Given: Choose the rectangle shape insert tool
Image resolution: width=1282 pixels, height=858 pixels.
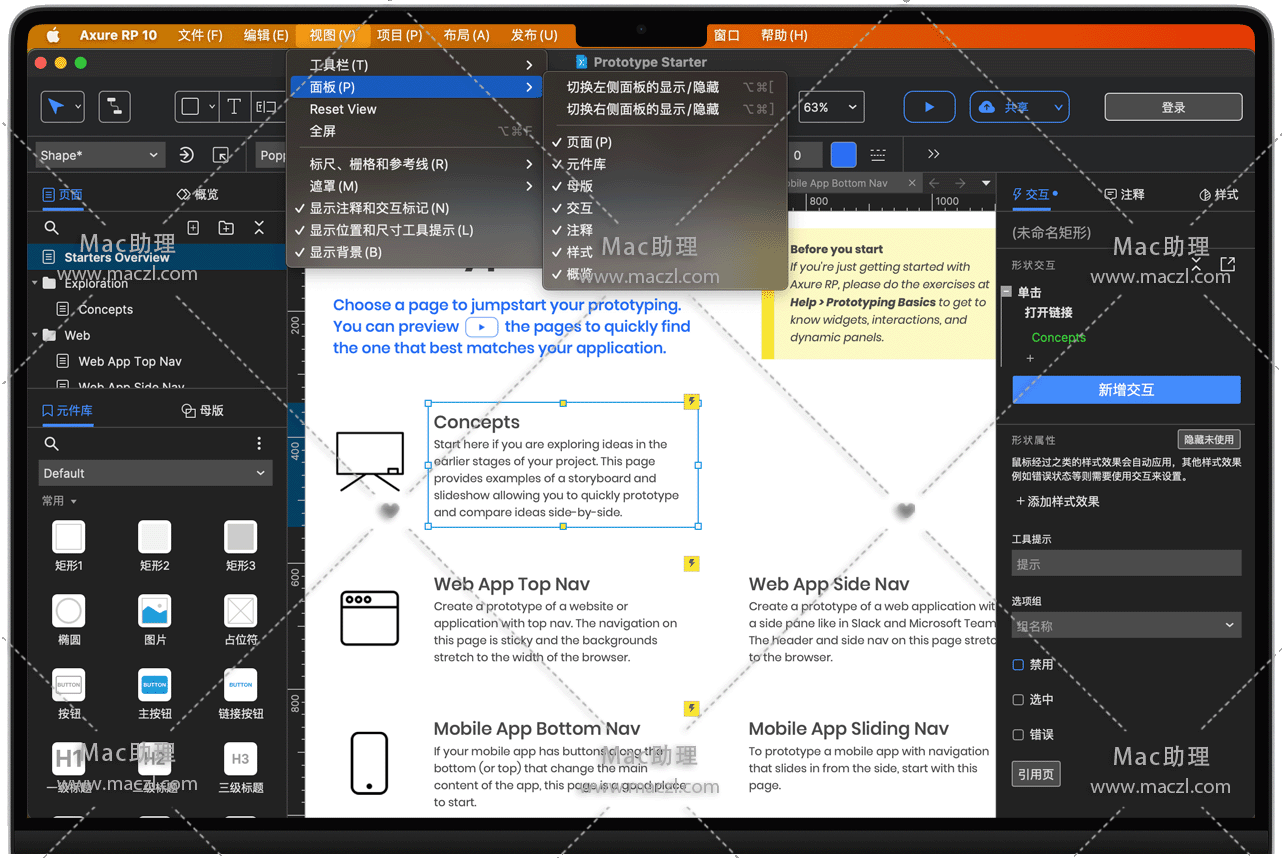Looking at the screenshot, I should [190, 107].
